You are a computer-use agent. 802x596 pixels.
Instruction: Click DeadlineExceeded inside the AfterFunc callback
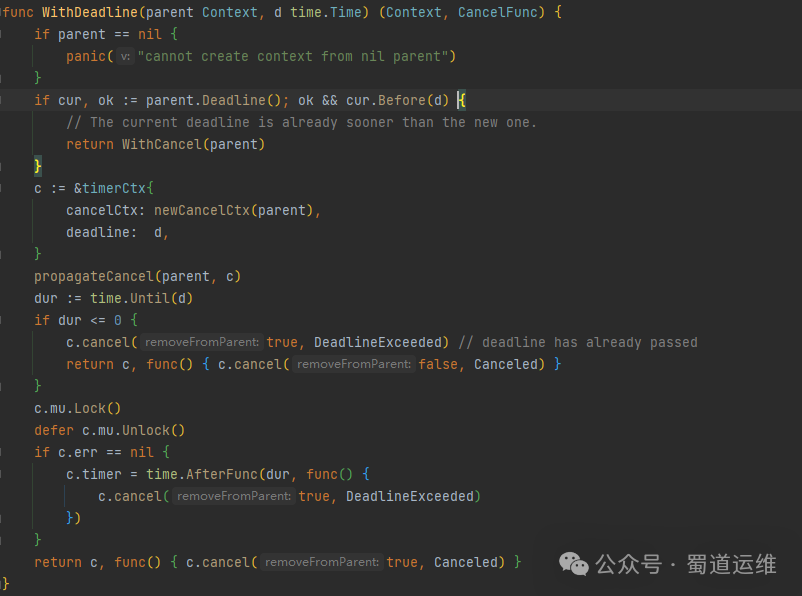click(410, 496)
